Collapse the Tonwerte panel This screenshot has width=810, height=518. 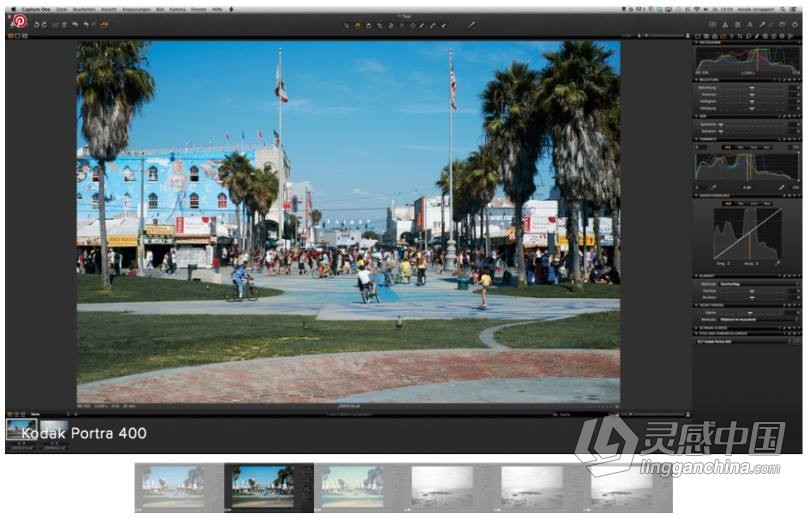pos(696,139)
